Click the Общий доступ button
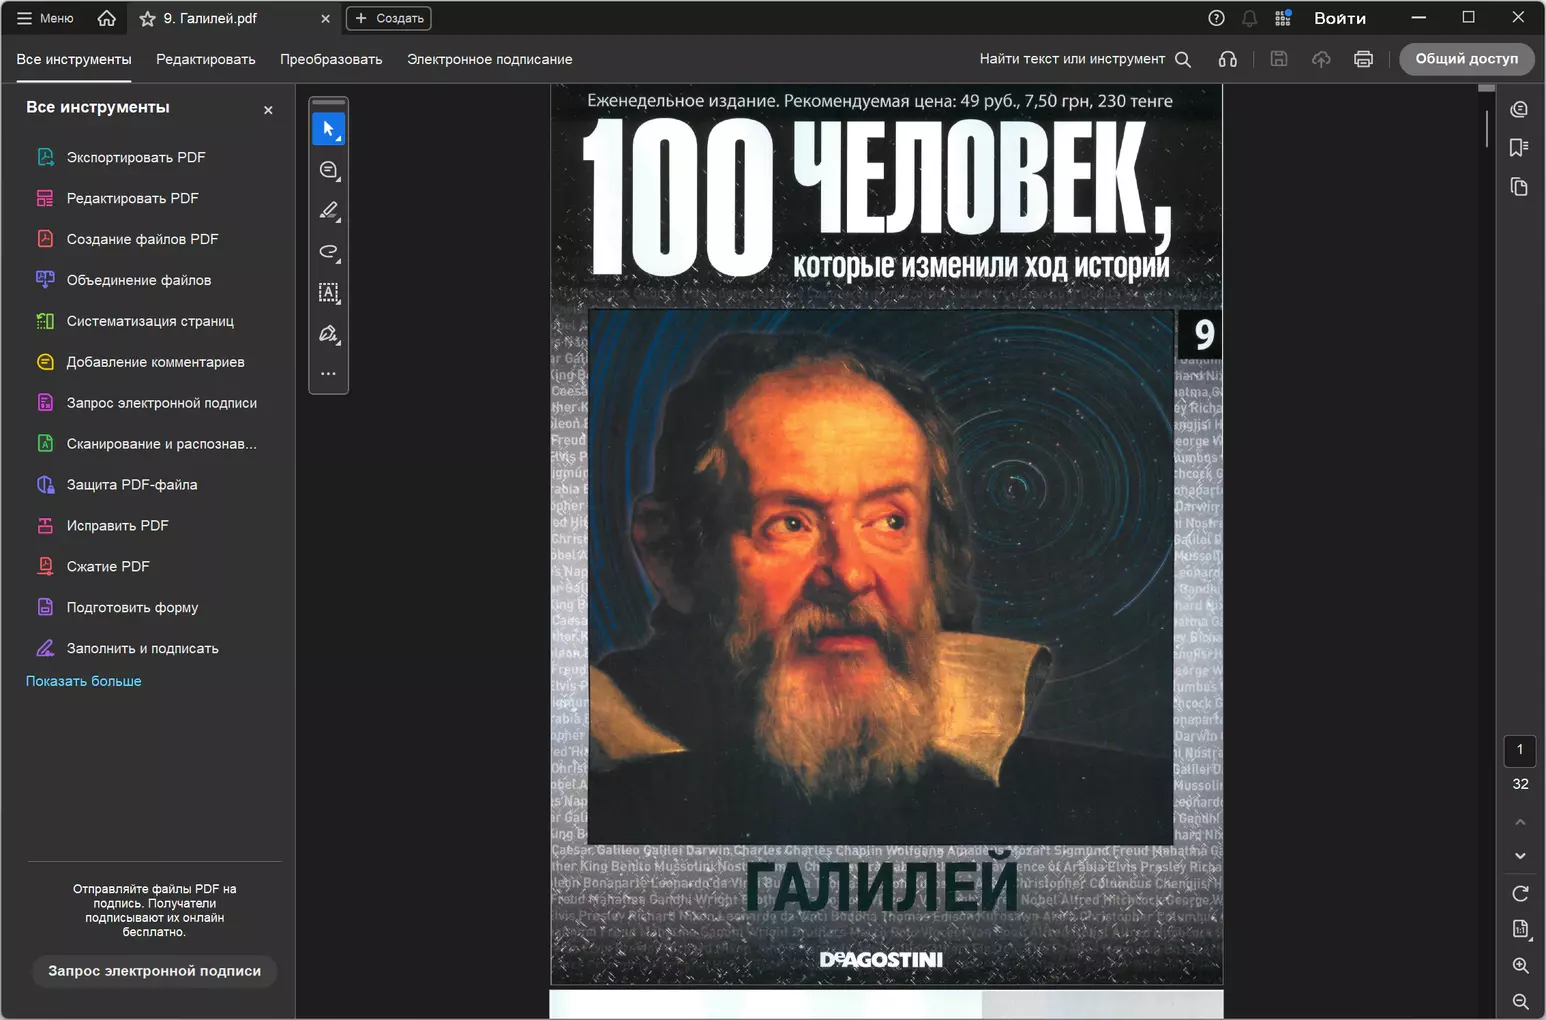Screen dimensions: 1546x1020 (1467, 59)
